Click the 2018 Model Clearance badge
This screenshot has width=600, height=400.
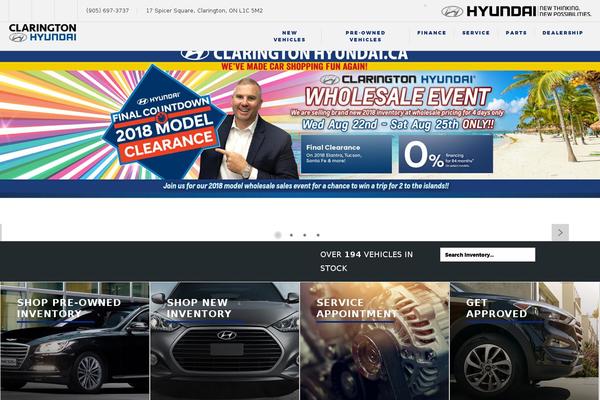click(165, 122)
